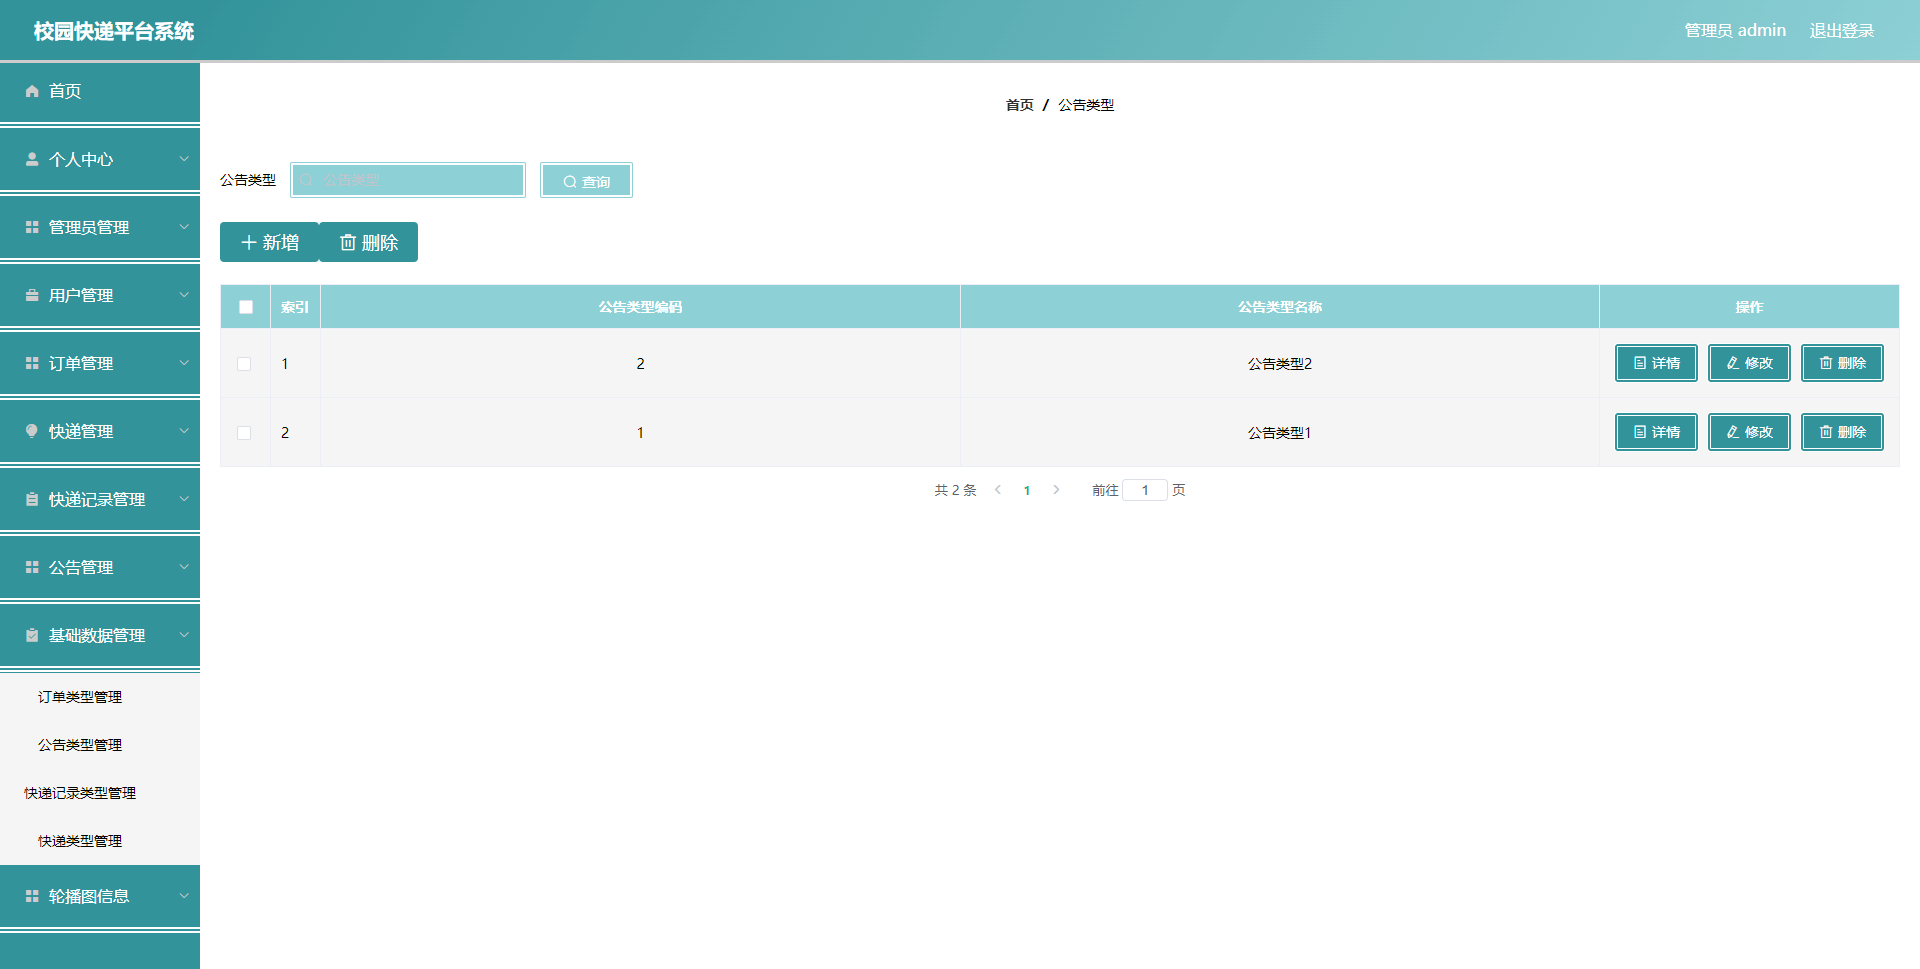Open 订单类型管理 submenu item
1920x969 pixels.
pyautogui.click(x=80, y=697)
